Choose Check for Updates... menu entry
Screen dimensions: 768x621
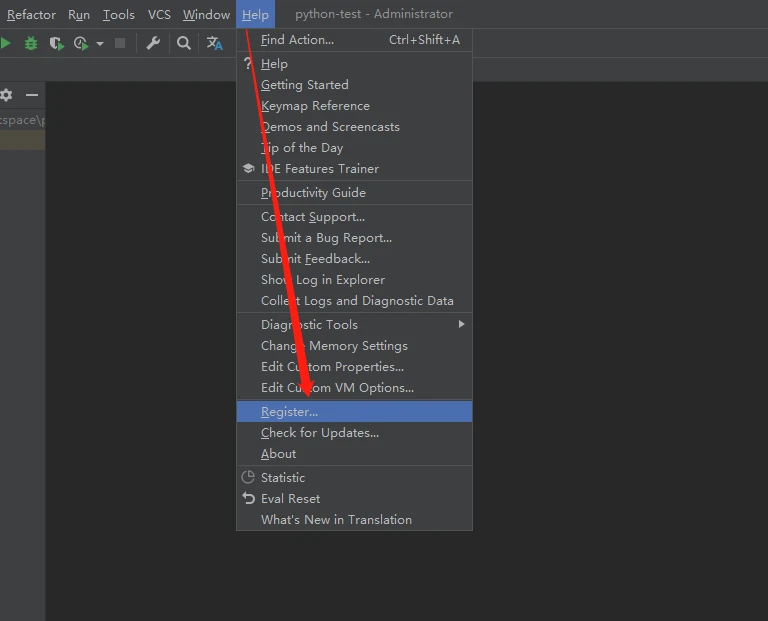point(319,432)
